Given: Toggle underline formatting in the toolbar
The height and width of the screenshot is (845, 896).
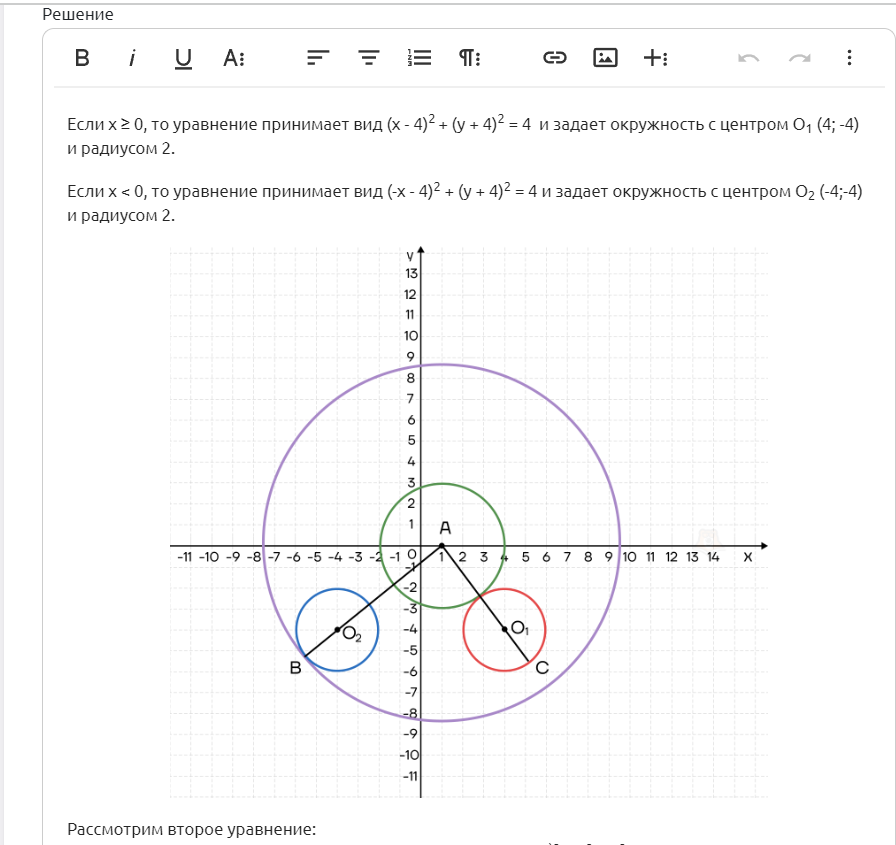Looking at the screenshot, I should click(x=183, y=58).
